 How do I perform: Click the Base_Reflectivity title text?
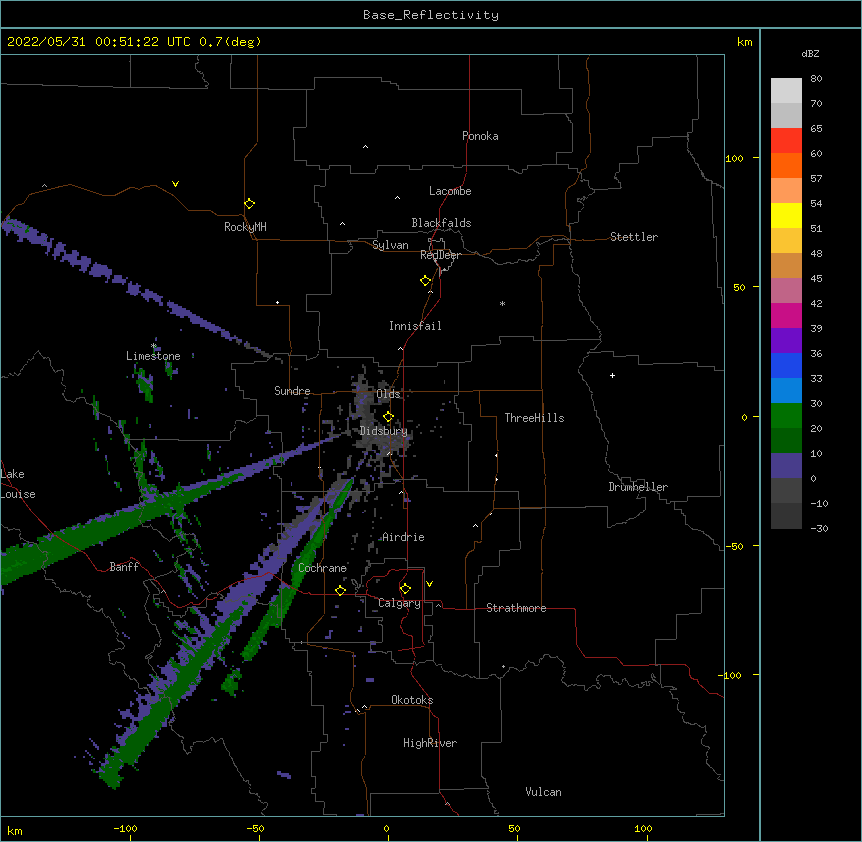click(x=431, y=15)
